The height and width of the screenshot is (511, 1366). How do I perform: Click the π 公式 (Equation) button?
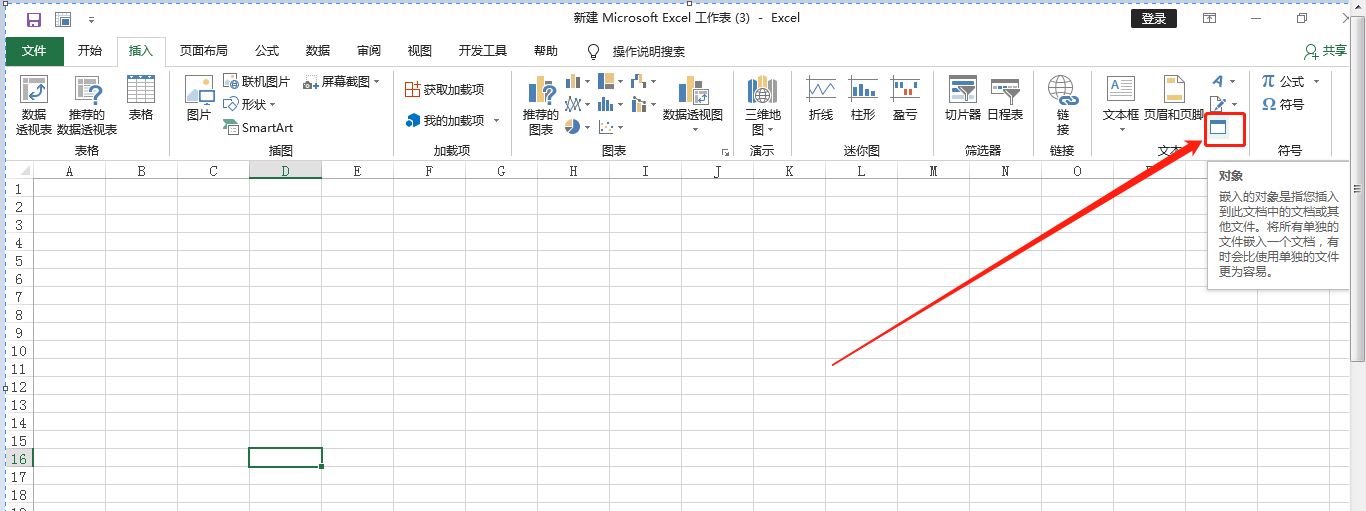(1290, 81)
